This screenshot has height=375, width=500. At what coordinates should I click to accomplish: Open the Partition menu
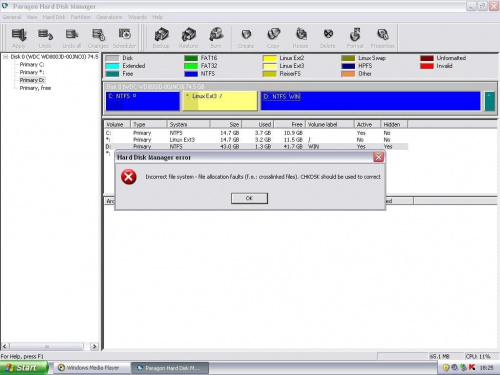(x=80, y=17)
